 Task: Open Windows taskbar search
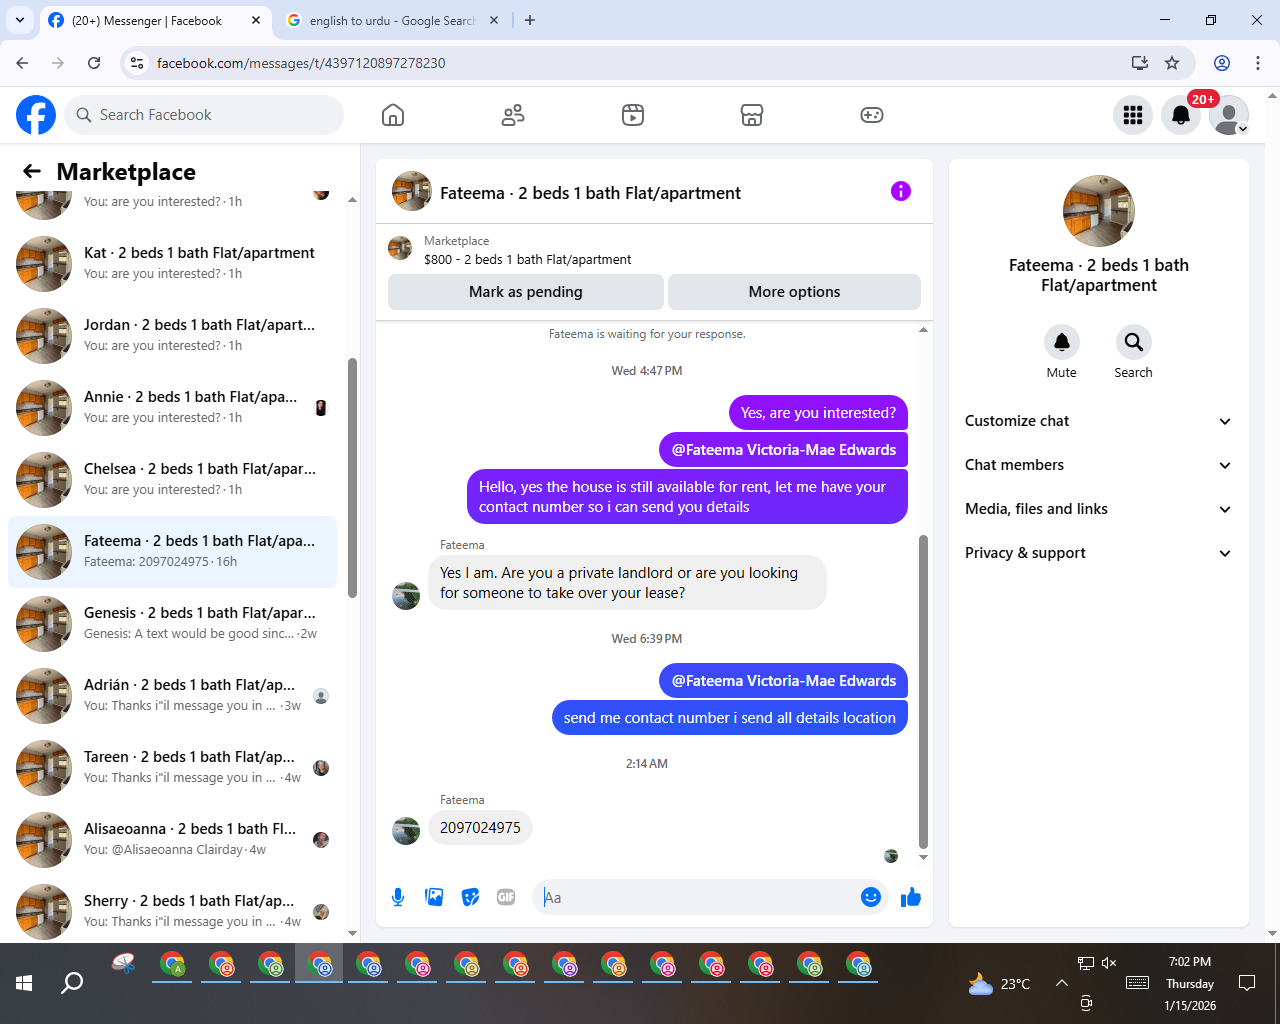pos(72,983)
